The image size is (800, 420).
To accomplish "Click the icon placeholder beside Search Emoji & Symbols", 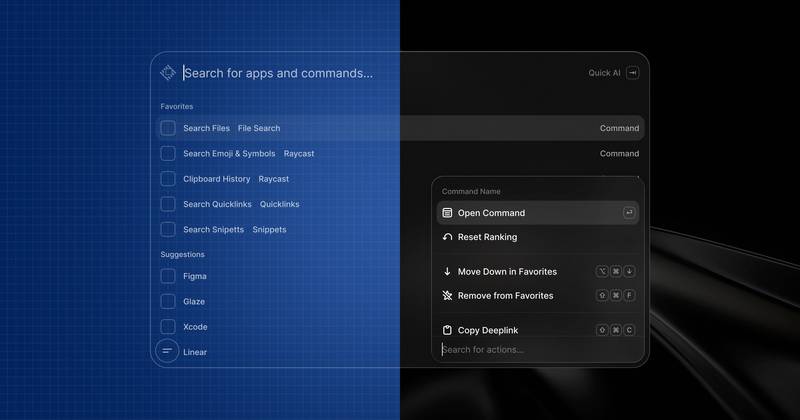I will pos(168,154).
